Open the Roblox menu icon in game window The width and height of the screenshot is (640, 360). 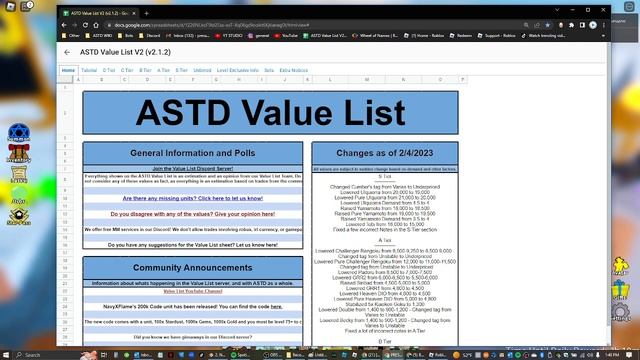(x=10, y=7)
